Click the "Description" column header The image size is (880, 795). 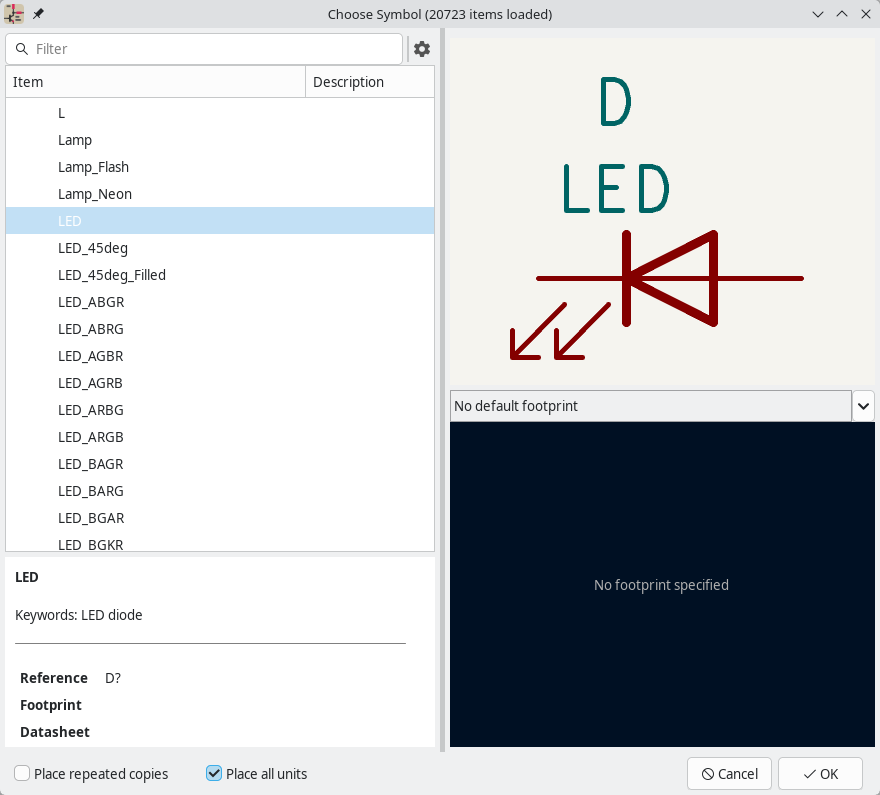click(348, 81)
